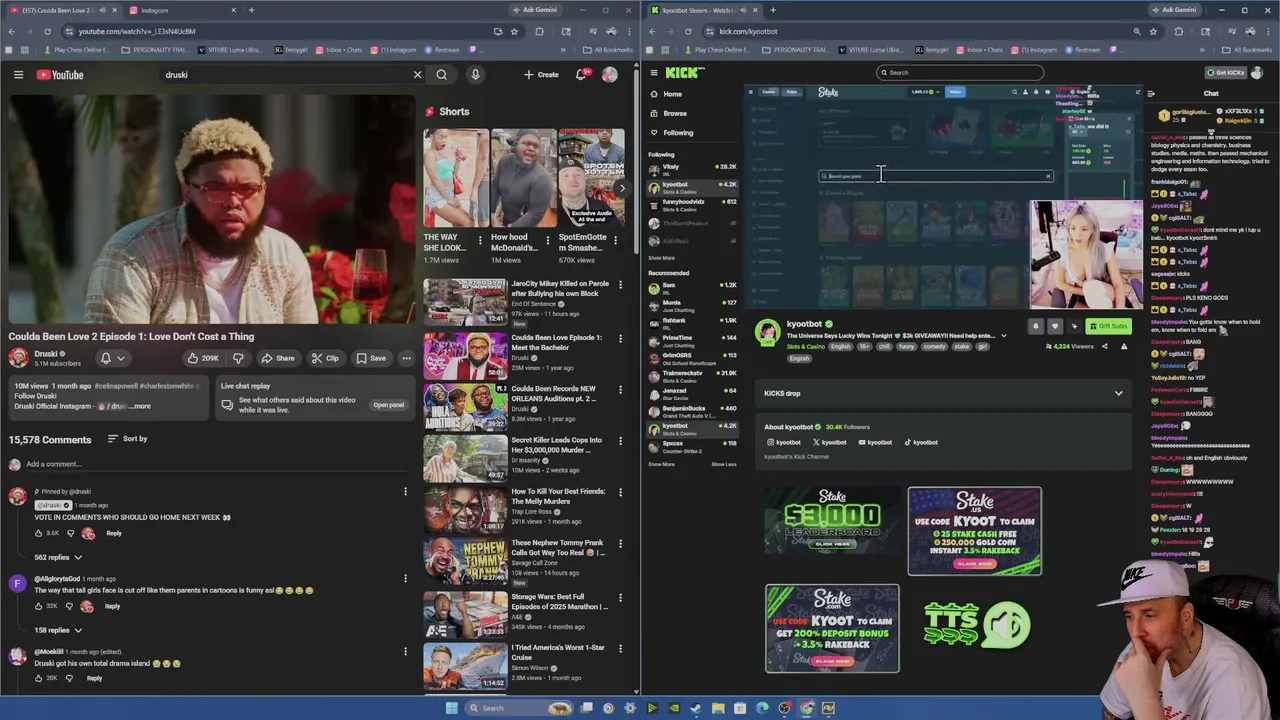Open Kick Following page
This screenshot has height=720, width=1280.
click(x=677, y=132)
